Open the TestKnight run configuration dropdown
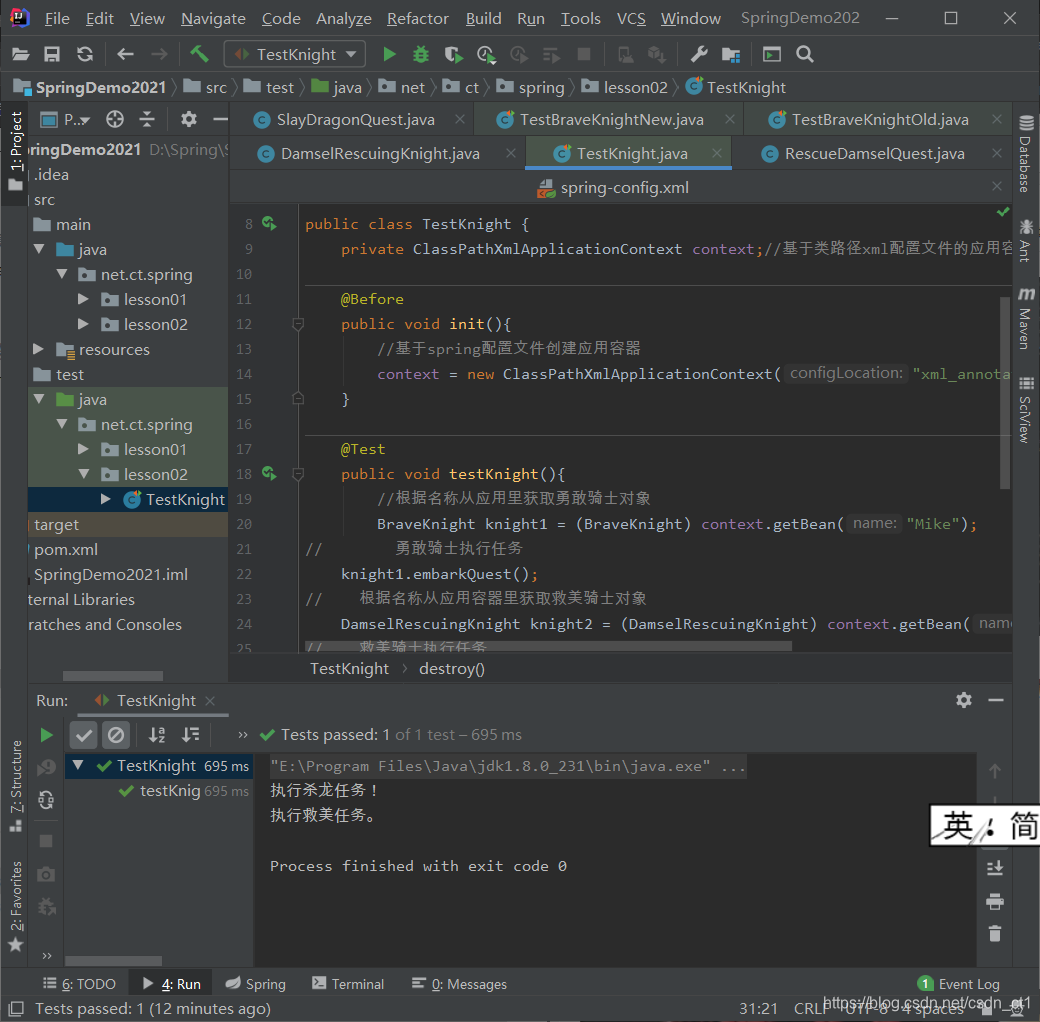 [x=295, y=54]
